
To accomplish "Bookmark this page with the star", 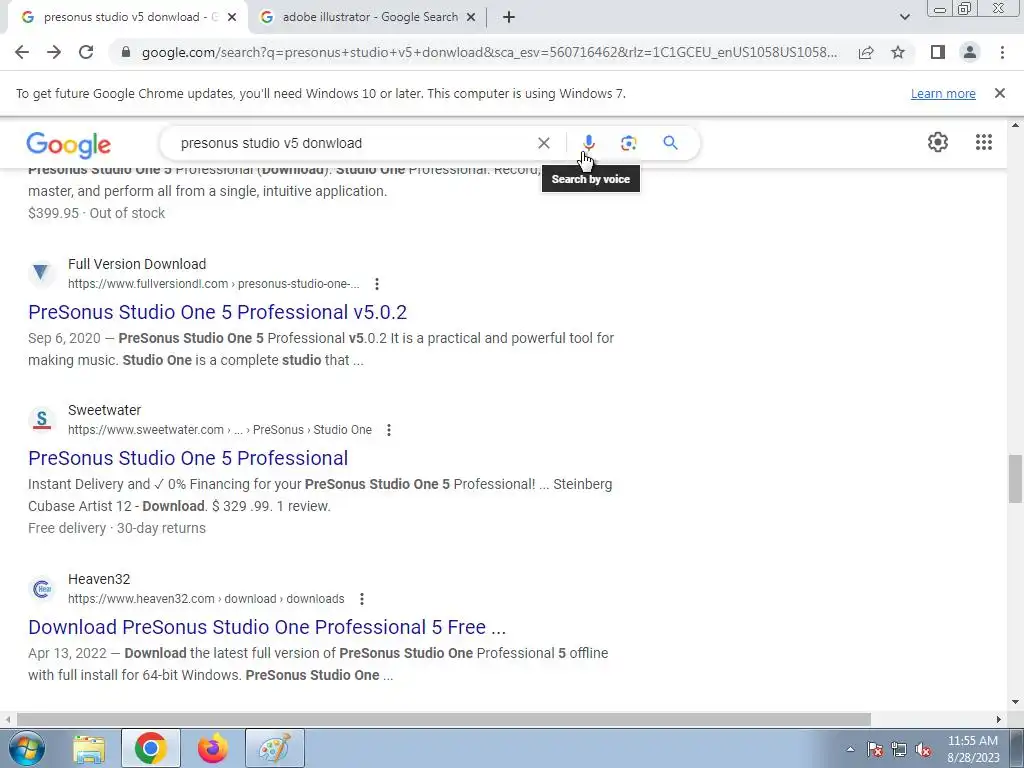I will click(x=898, y=52).
